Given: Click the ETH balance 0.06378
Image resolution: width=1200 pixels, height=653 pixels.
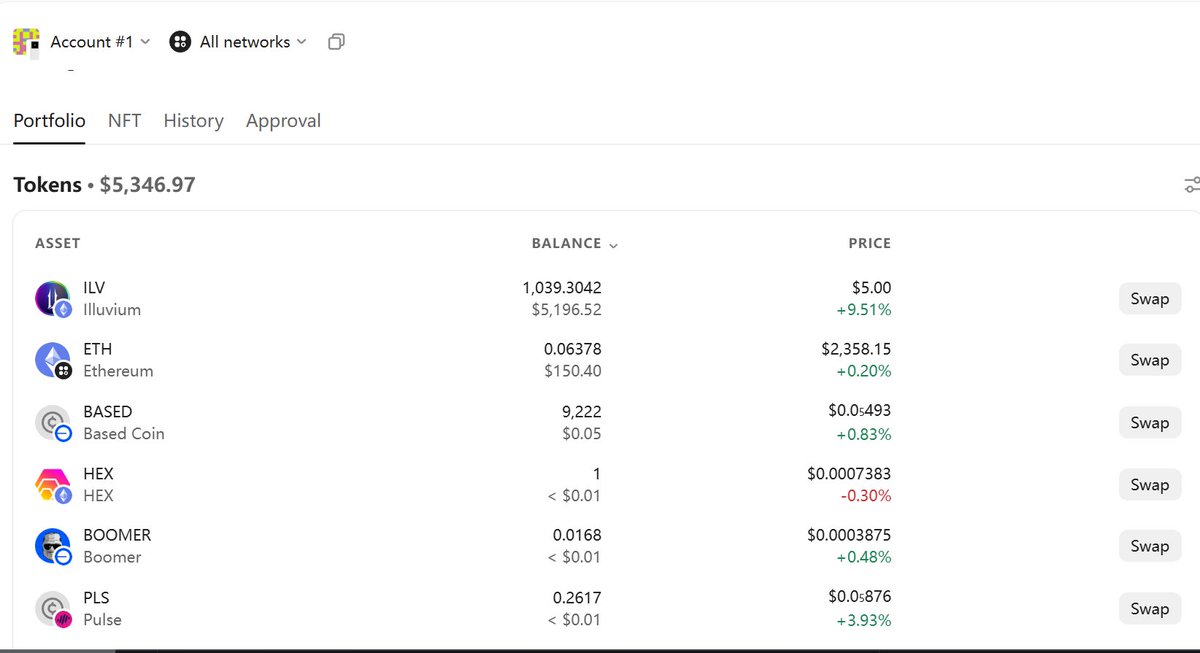Looking at the screenshot, I should click(573, 349).
